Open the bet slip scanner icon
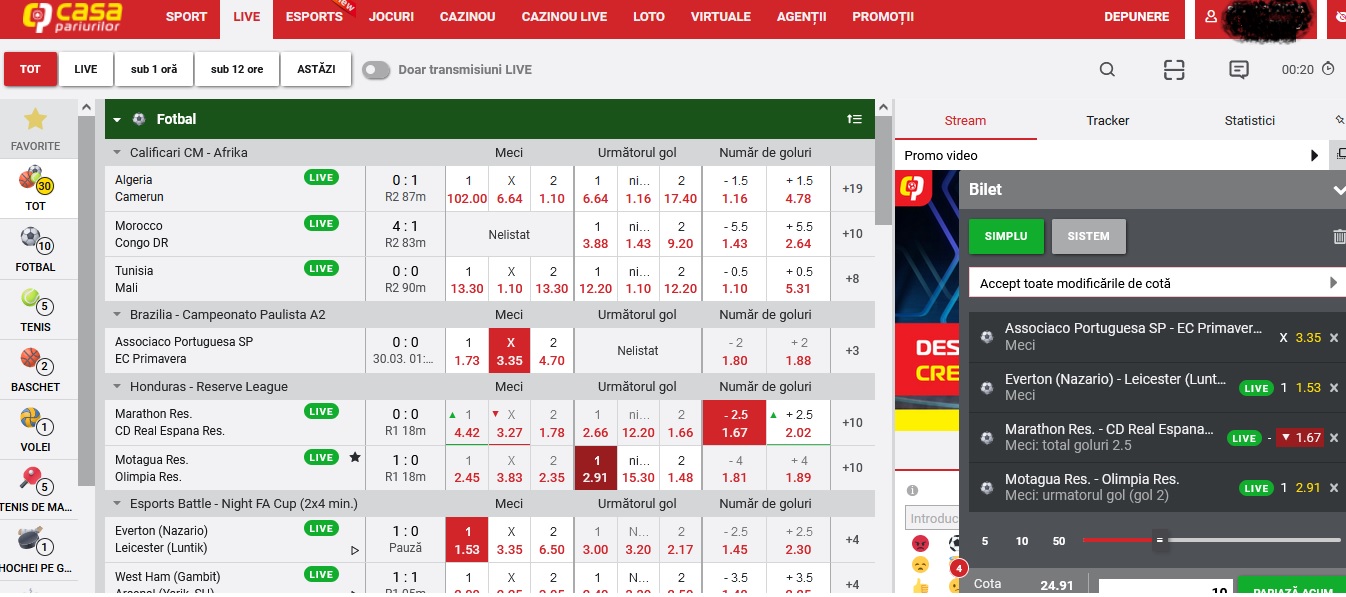 (1174, 69)
